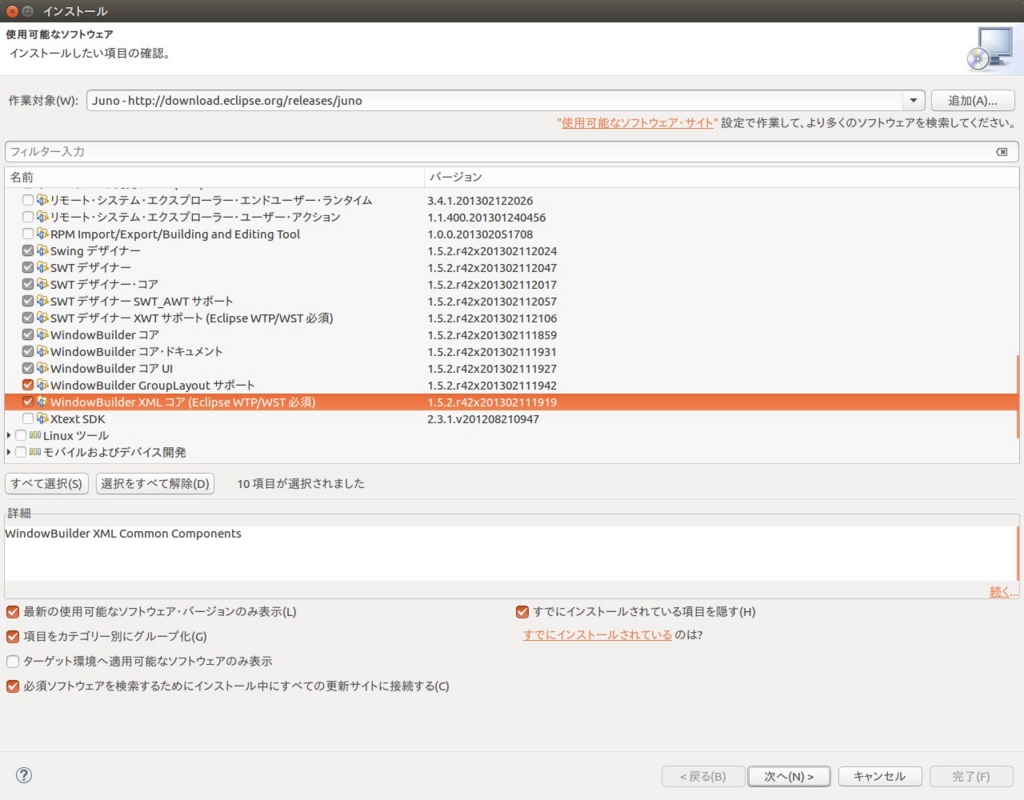Click 選択をすべて解除(D) button

point(155,483)
